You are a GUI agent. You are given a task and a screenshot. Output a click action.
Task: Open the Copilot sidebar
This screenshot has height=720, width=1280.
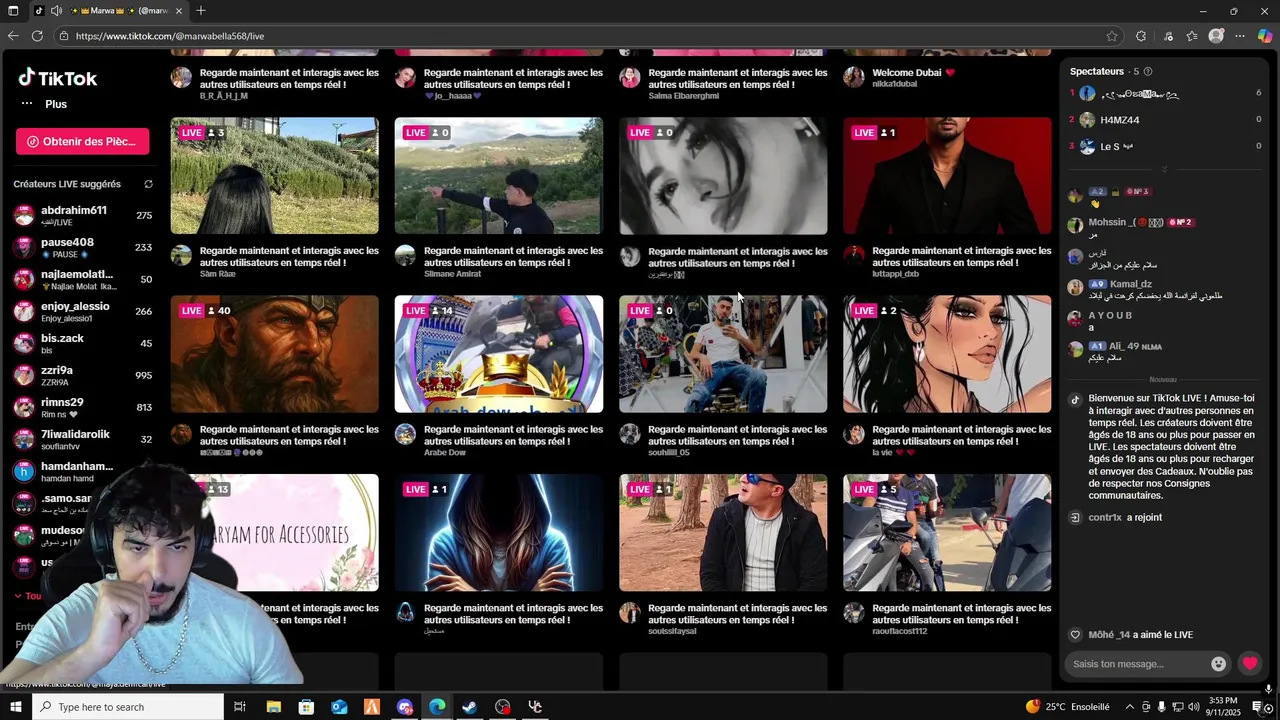click(1265, 36)
